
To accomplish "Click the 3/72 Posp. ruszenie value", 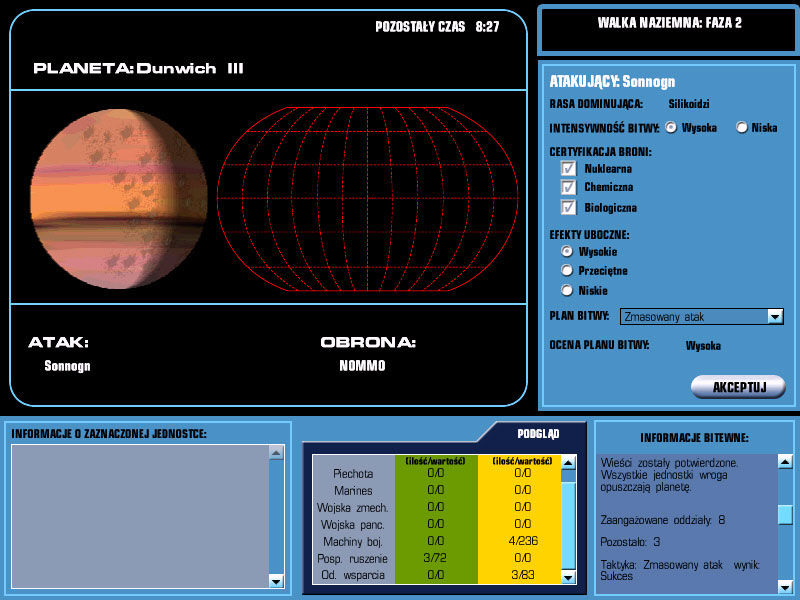I will [435, 558].
